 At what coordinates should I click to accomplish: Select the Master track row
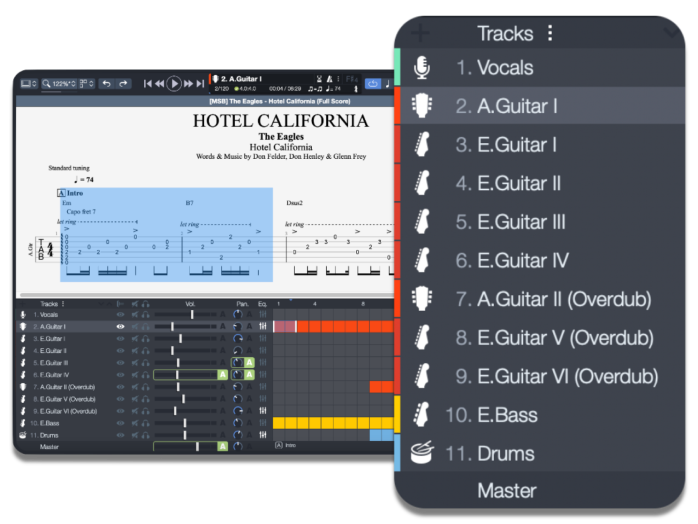[x=506, y=491]
